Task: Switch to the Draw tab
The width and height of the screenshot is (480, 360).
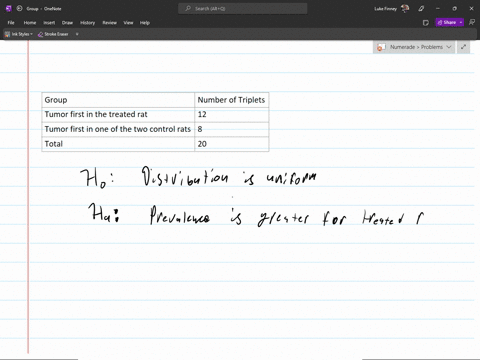Action: 67,23
